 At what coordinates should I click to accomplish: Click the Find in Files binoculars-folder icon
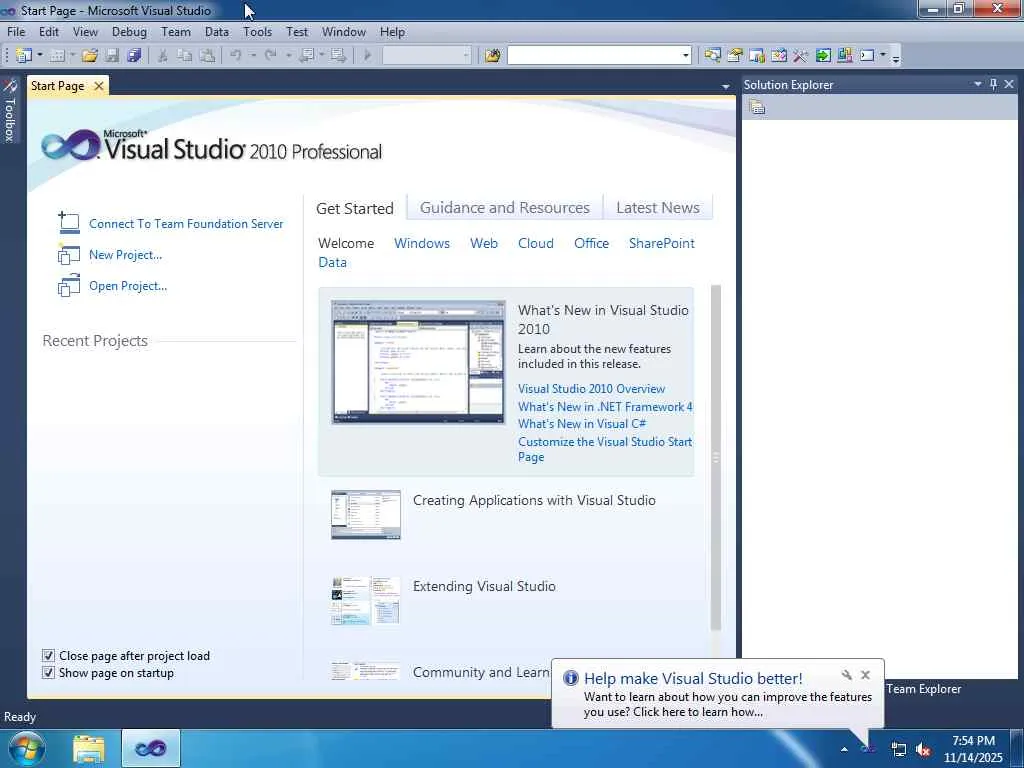492,56
